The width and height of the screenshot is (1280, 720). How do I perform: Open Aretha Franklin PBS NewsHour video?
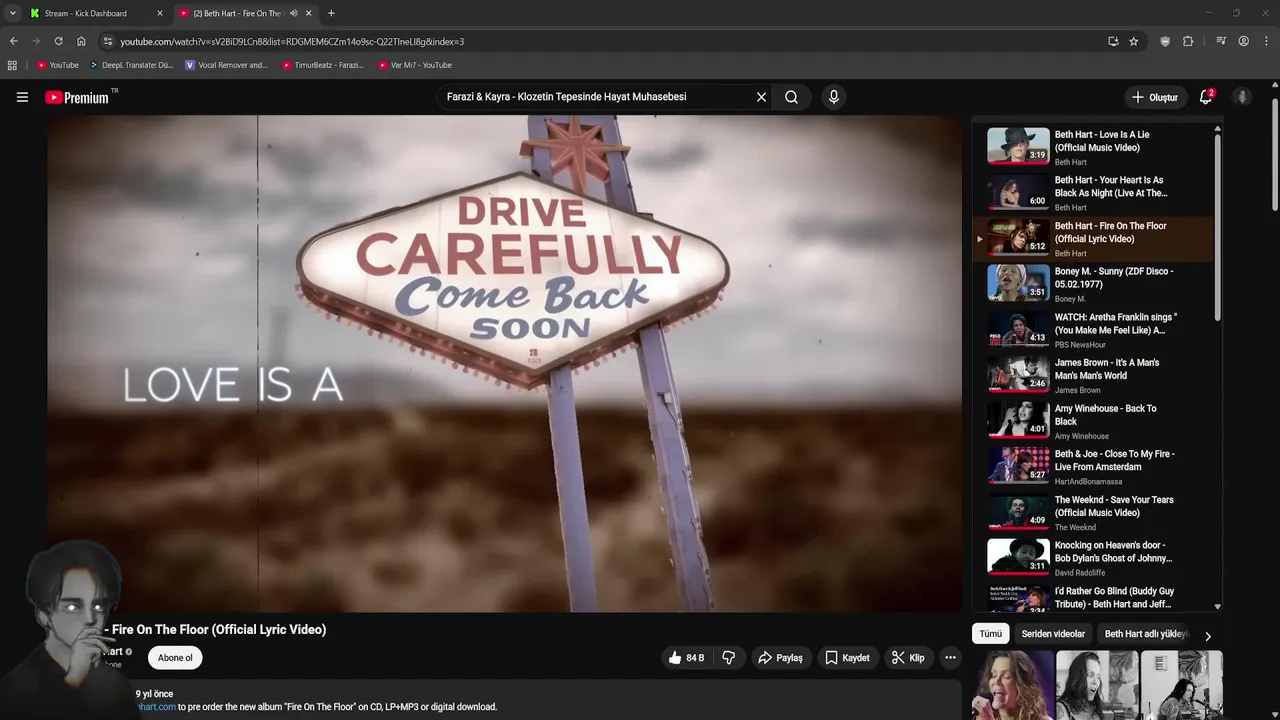pos(1093,329)
